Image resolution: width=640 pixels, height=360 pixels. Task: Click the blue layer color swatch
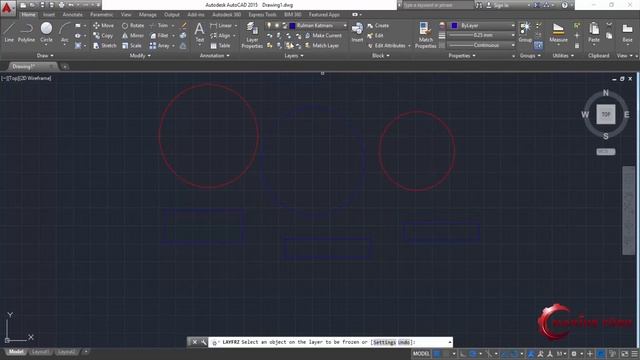[292, 25]
